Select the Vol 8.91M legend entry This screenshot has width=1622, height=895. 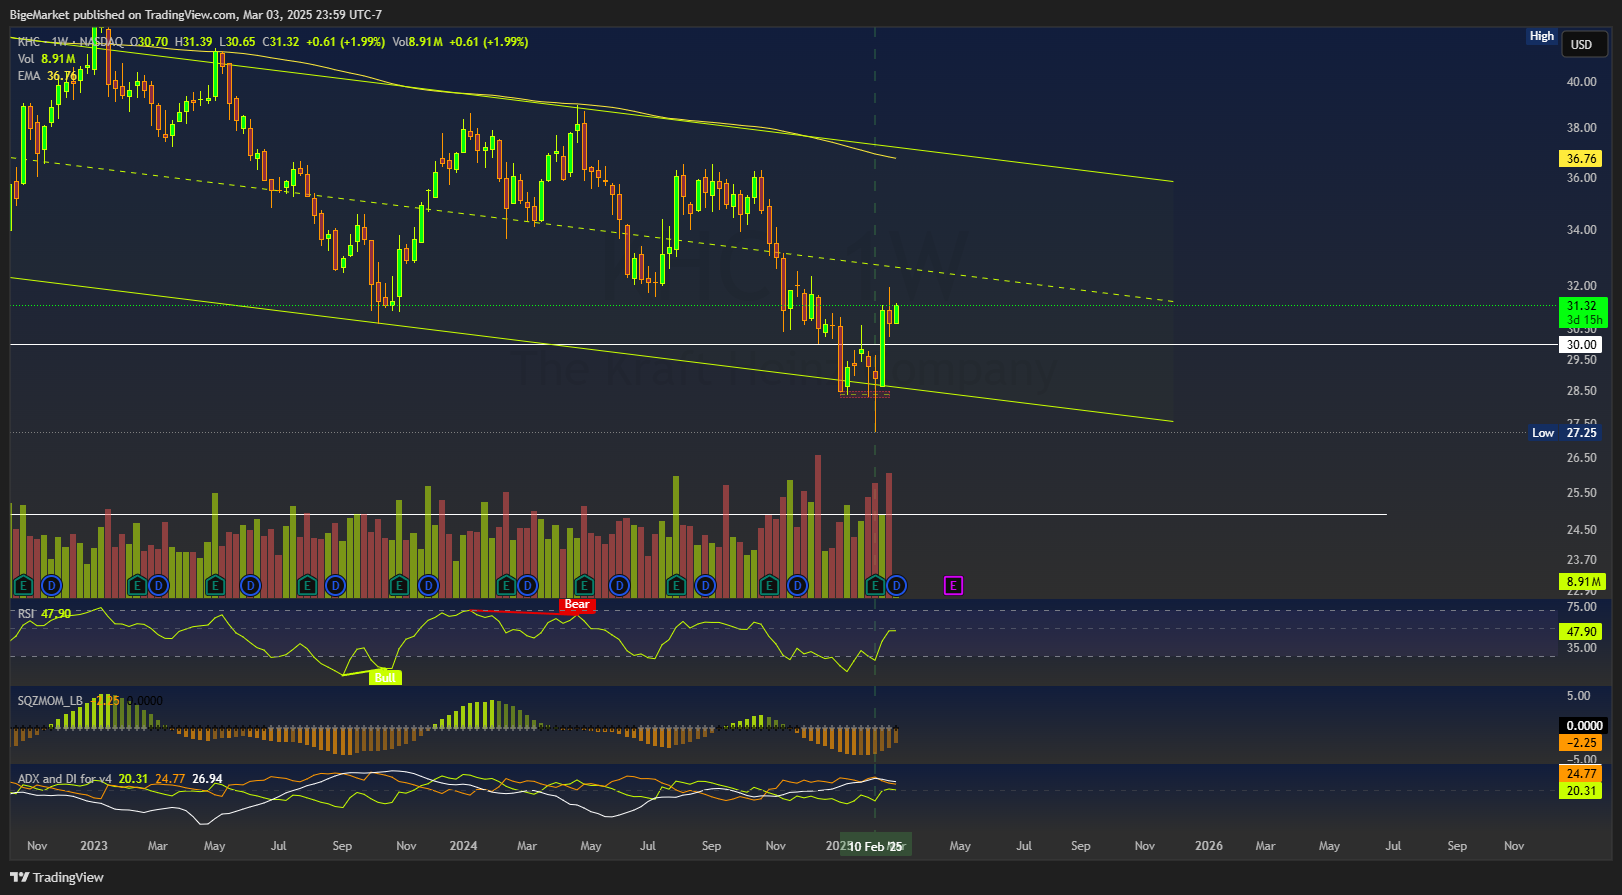[46, 59]
